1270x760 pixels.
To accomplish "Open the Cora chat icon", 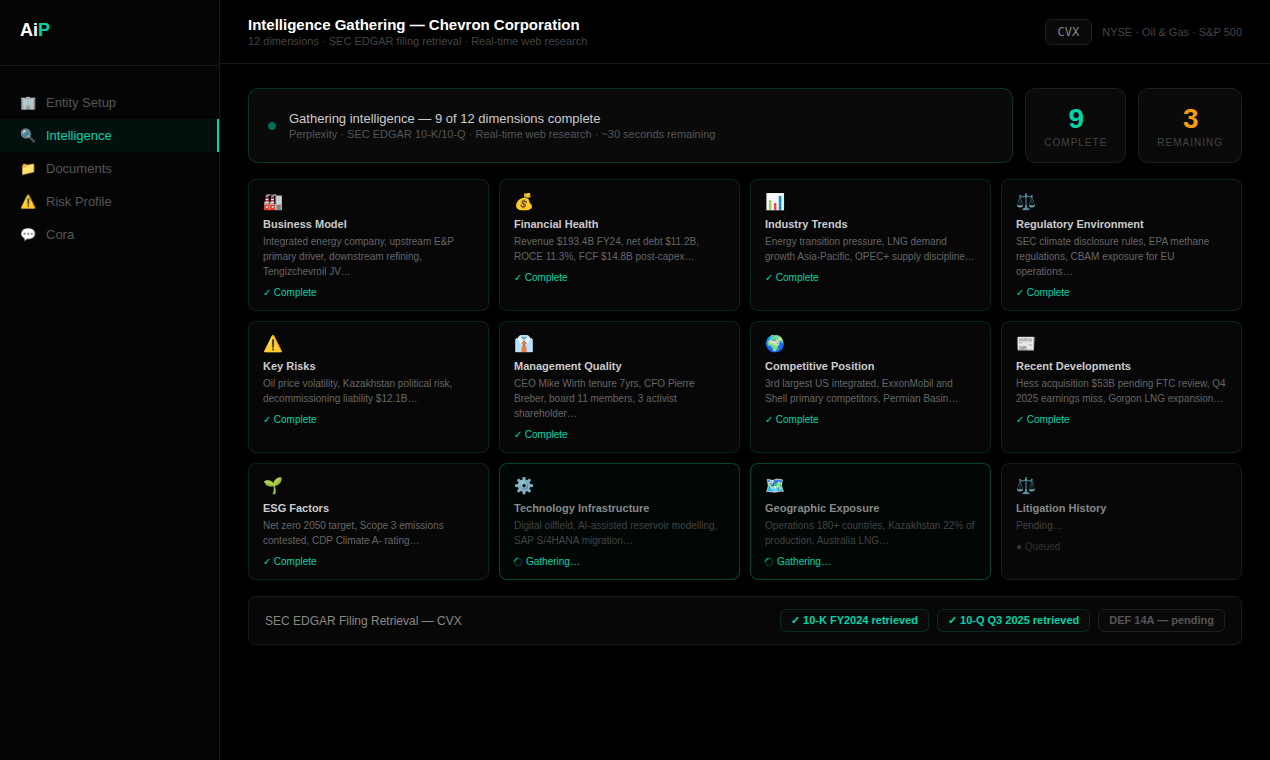I will [27, 234].
